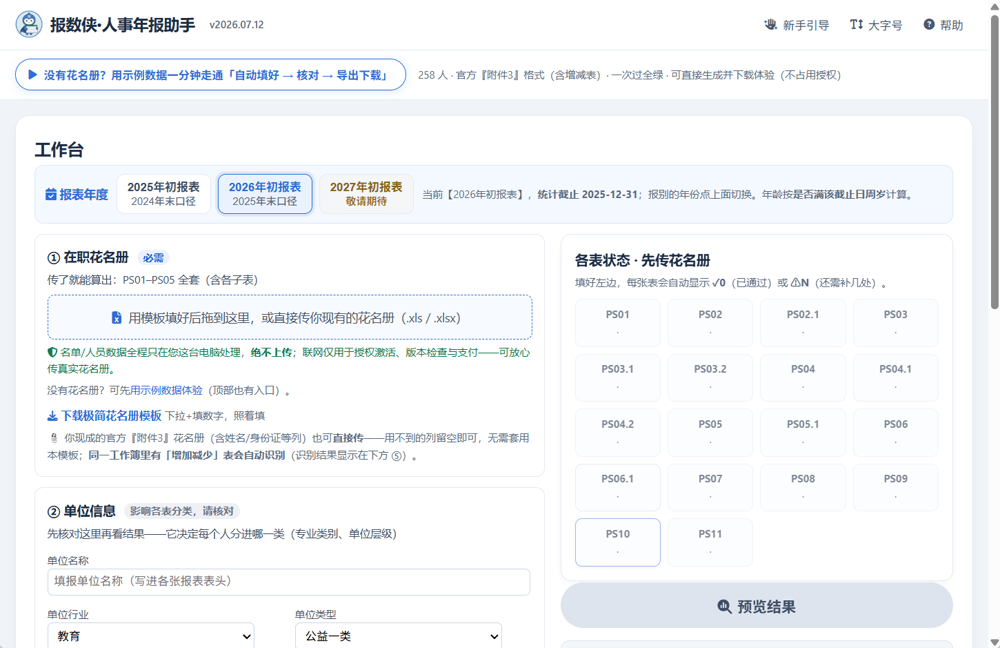Open help via the question mark icon
The image size is (1000, 648).
tap(929, 25)
